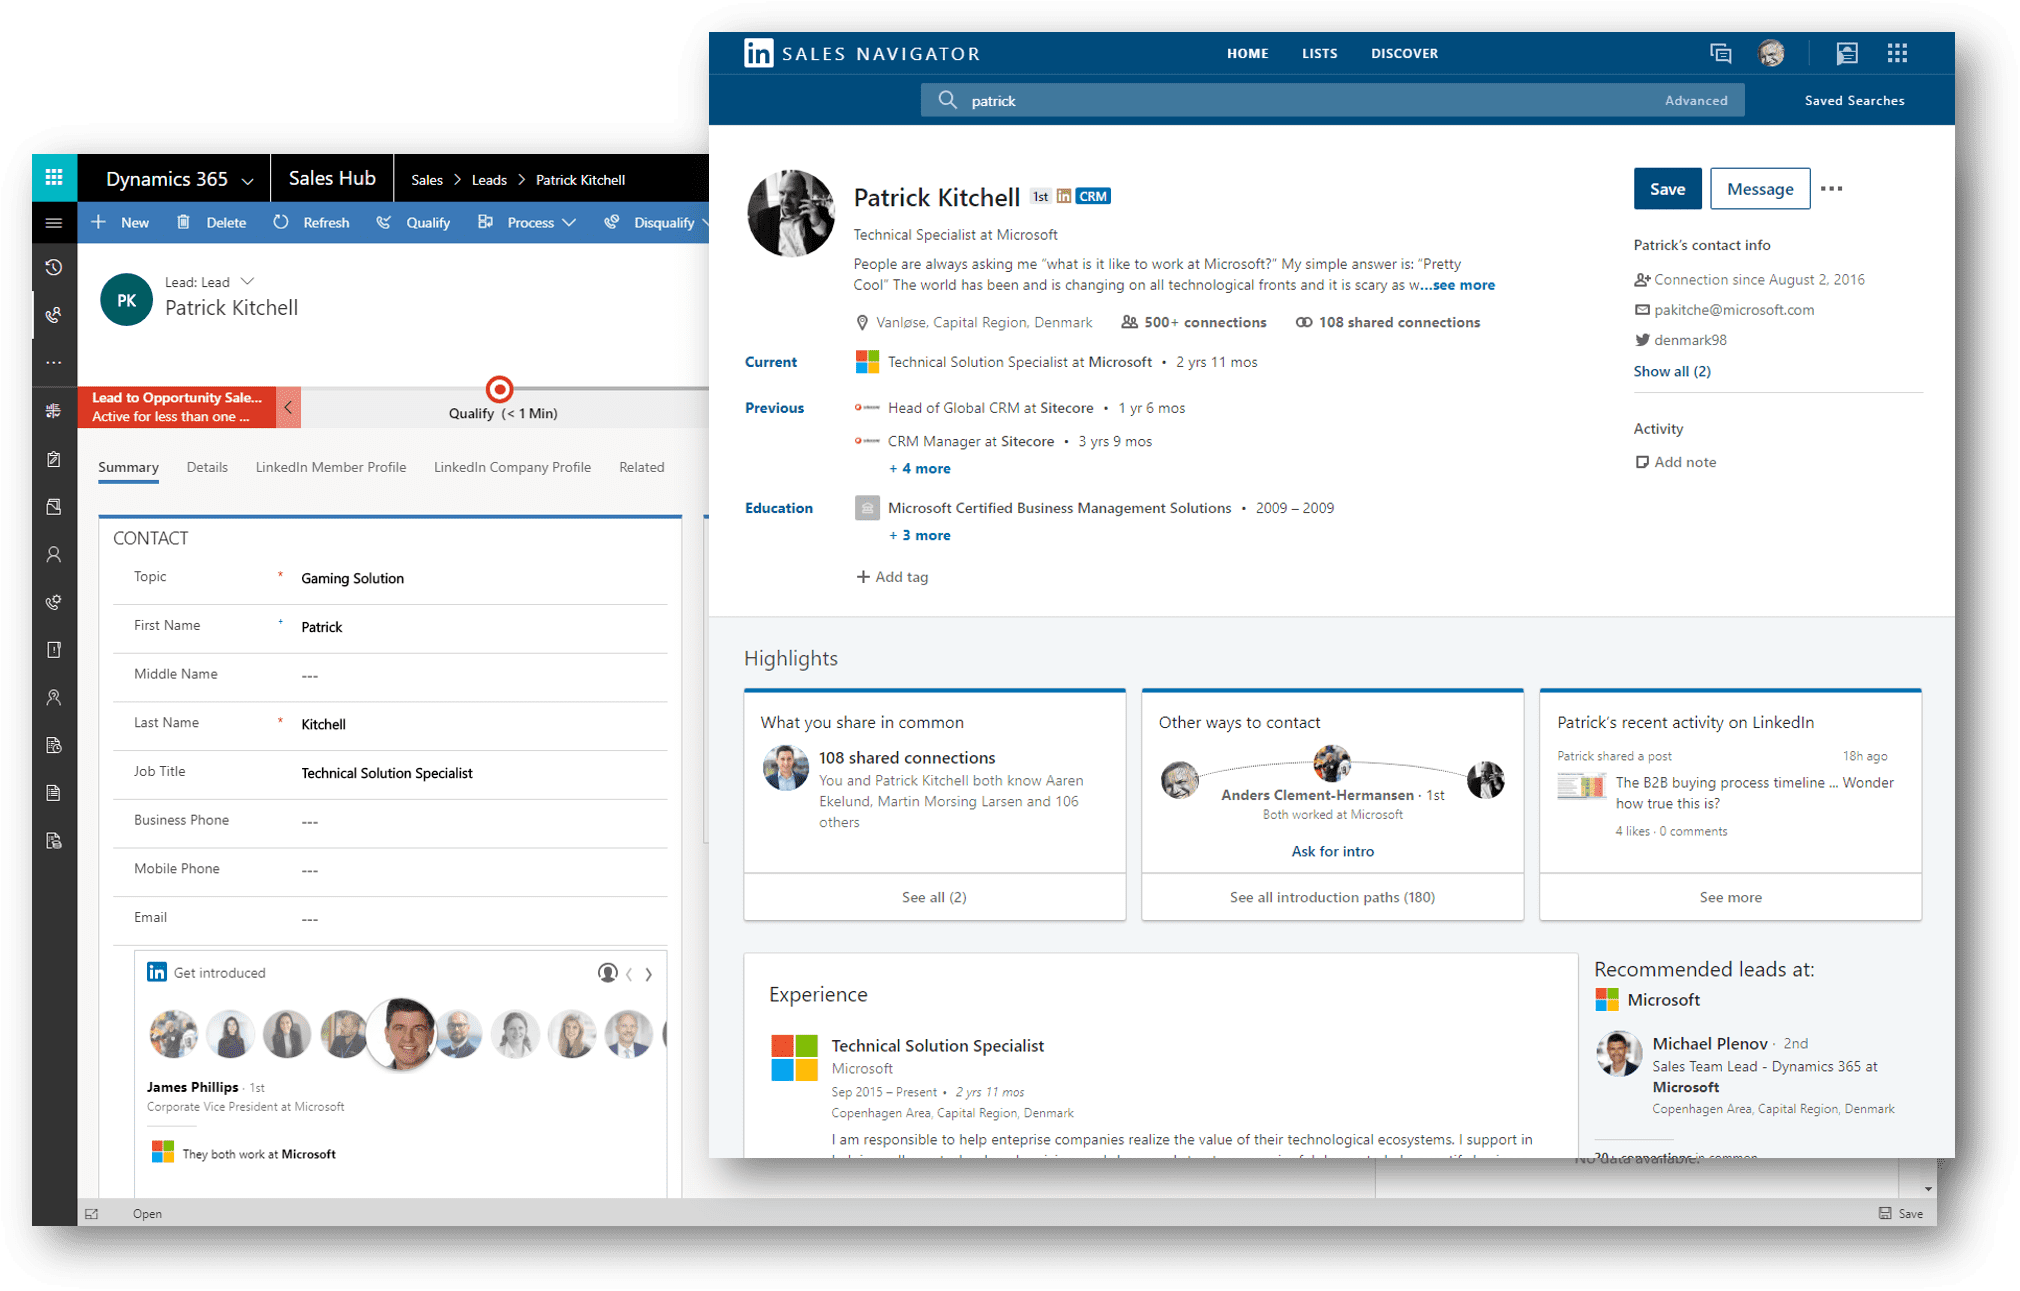Expand '+ 4 more' previous positions
The image size is (2020, 1291).
pos(920,468)
